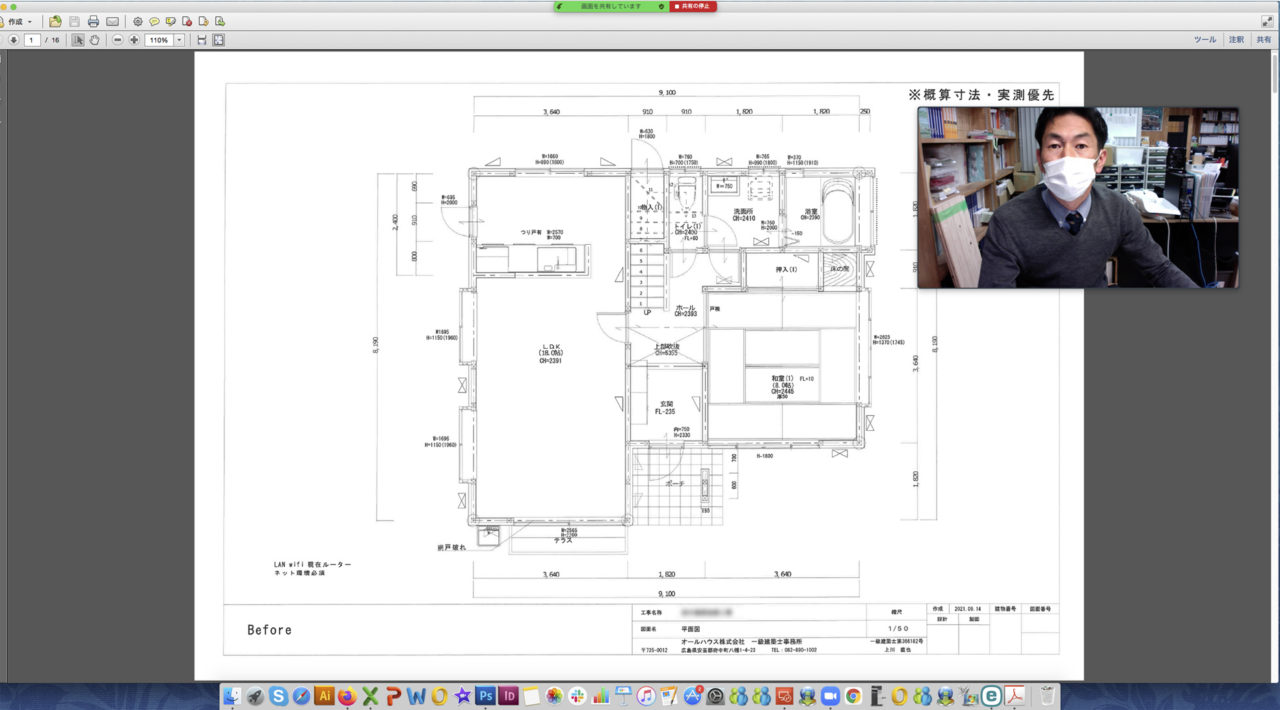Image resolution: width=1280 pixels, height=710 pixels.
Task: Click the fit full page icon
Action: tap(218, 40)
